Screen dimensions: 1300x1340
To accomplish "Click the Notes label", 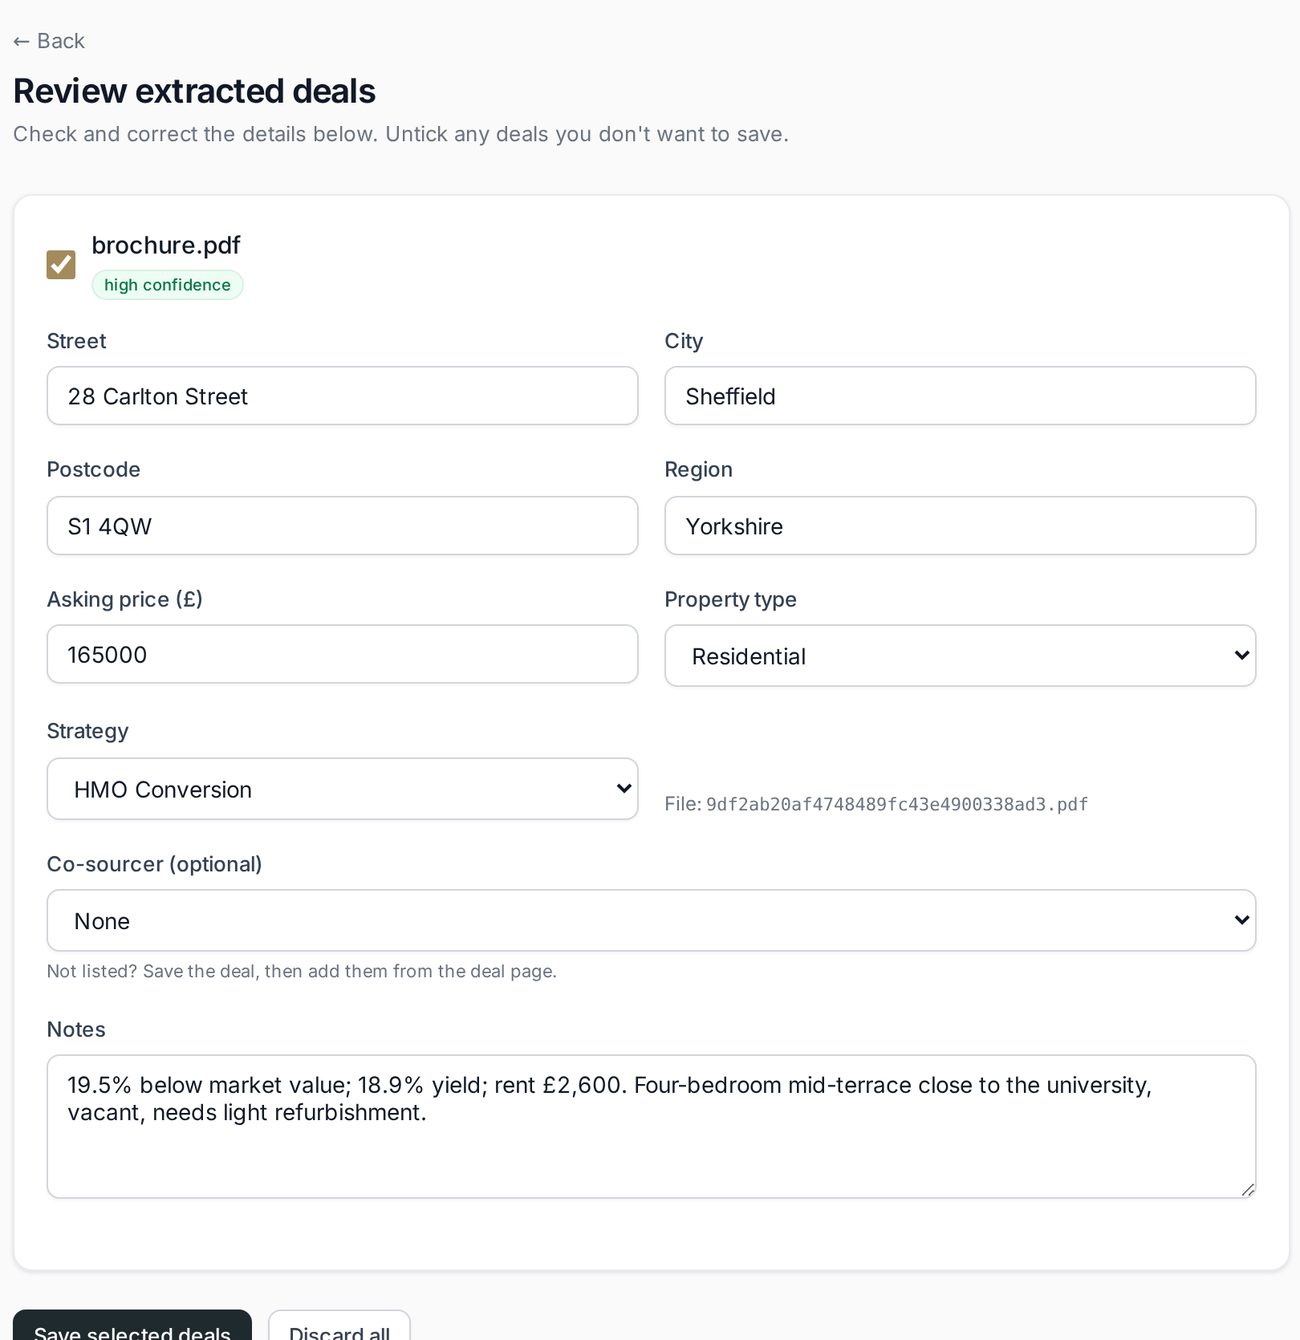I will point(76,1029).
